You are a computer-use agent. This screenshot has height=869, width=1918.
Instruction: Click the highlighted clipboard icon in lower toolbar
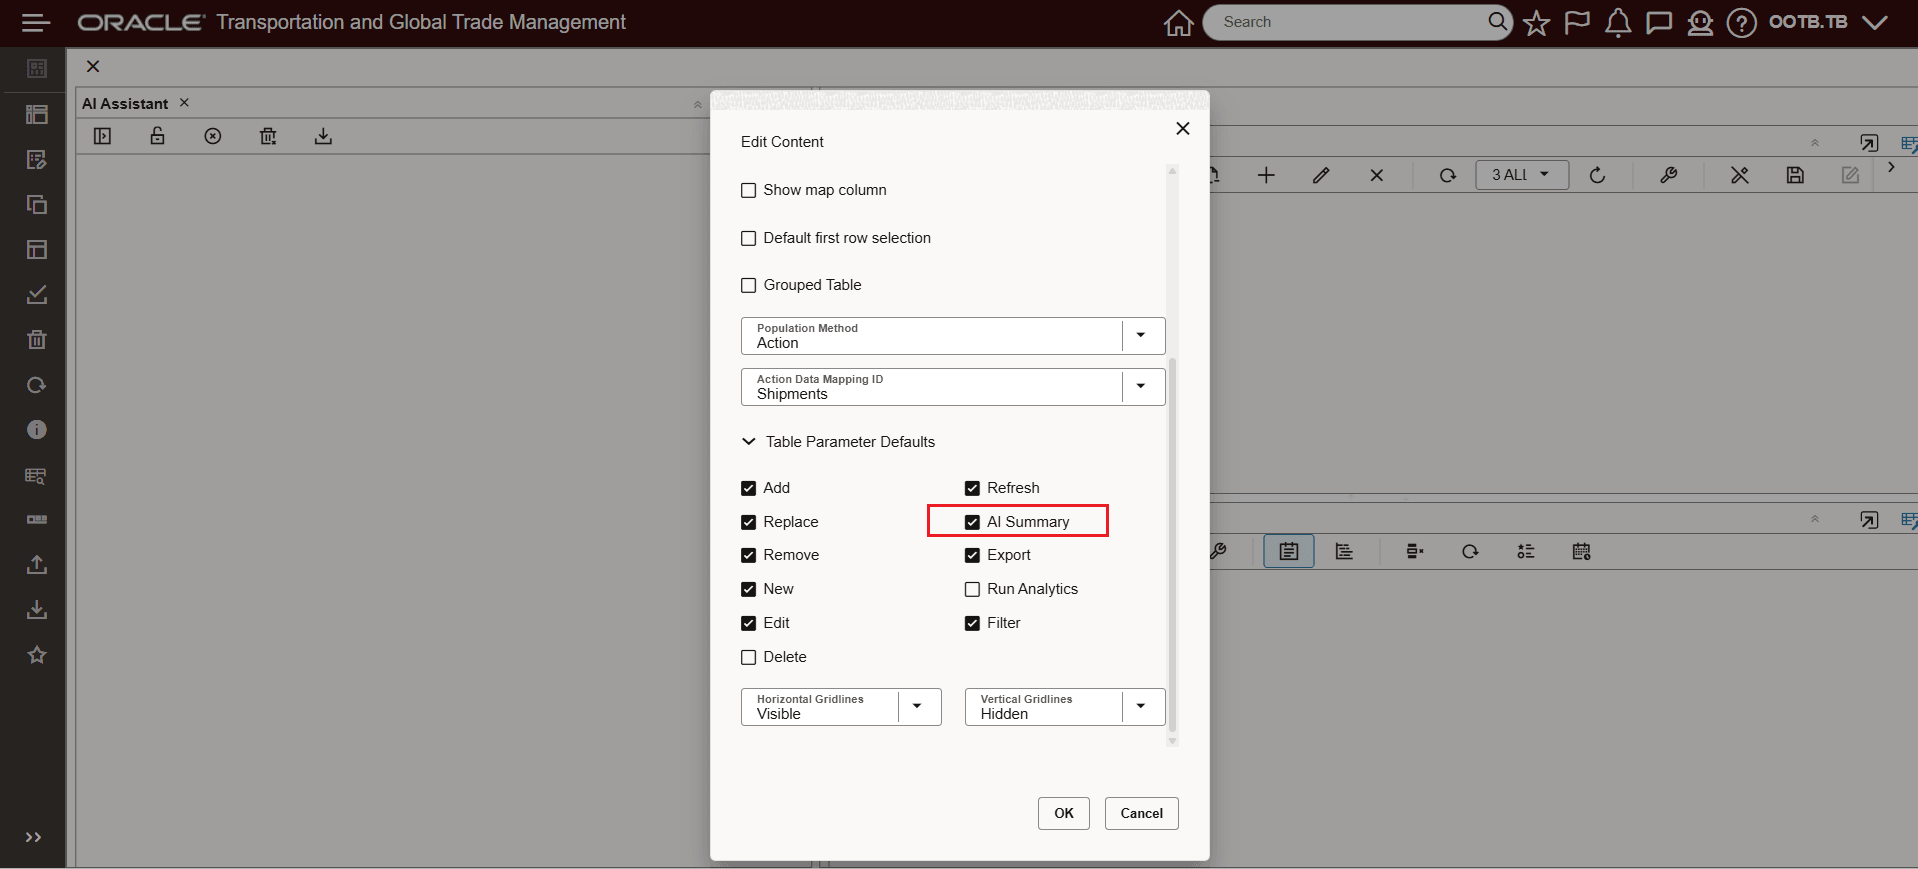(1289, 551)
